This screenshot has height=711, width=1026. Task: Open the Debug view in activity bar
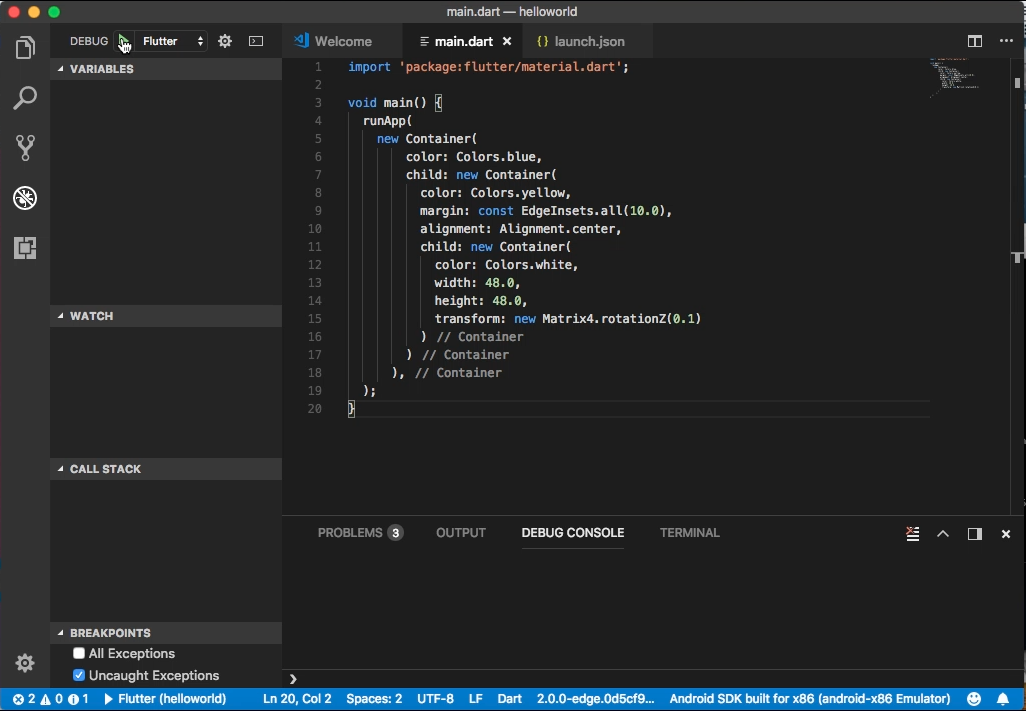click(25, 198)
